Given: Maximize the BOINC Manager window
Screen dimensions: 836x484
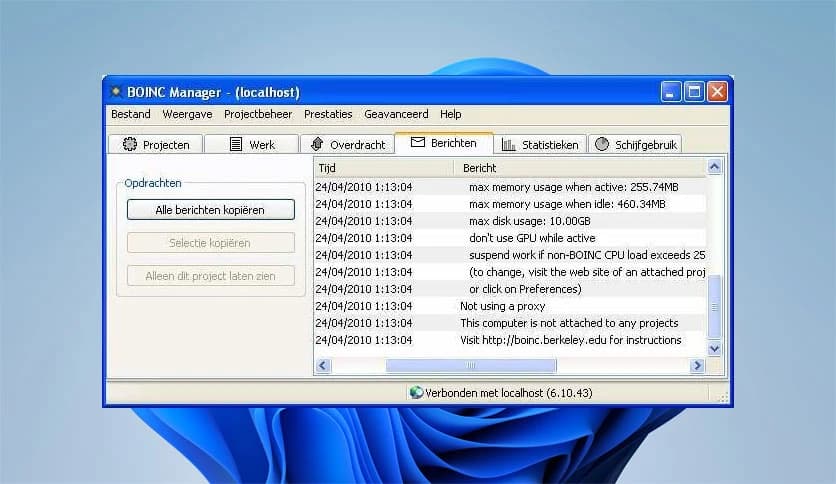Looking at the screenshot, I should point(694,92).
